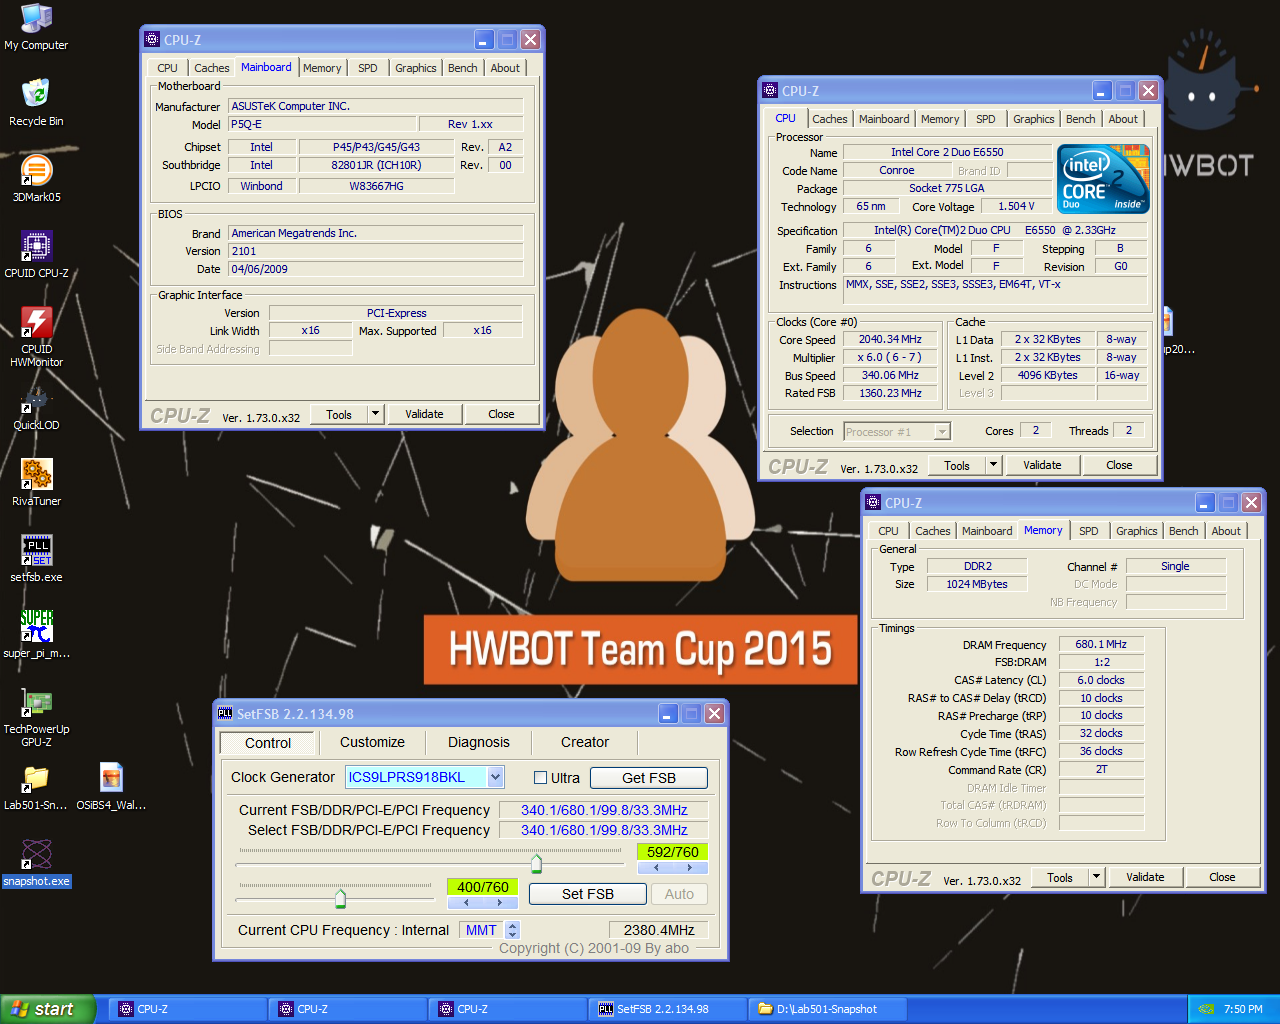Open the Recycle Bin icon
Image resolution: width=1280 pixels, height=1024 pixels.
tap(36, 103)
